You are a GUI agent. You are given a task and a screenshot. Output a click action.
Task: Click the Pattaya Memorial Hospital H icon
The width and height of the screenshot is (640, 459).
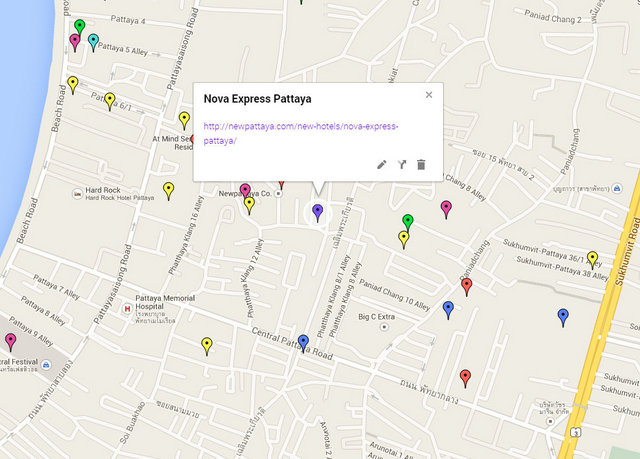(x=127, y=309)
